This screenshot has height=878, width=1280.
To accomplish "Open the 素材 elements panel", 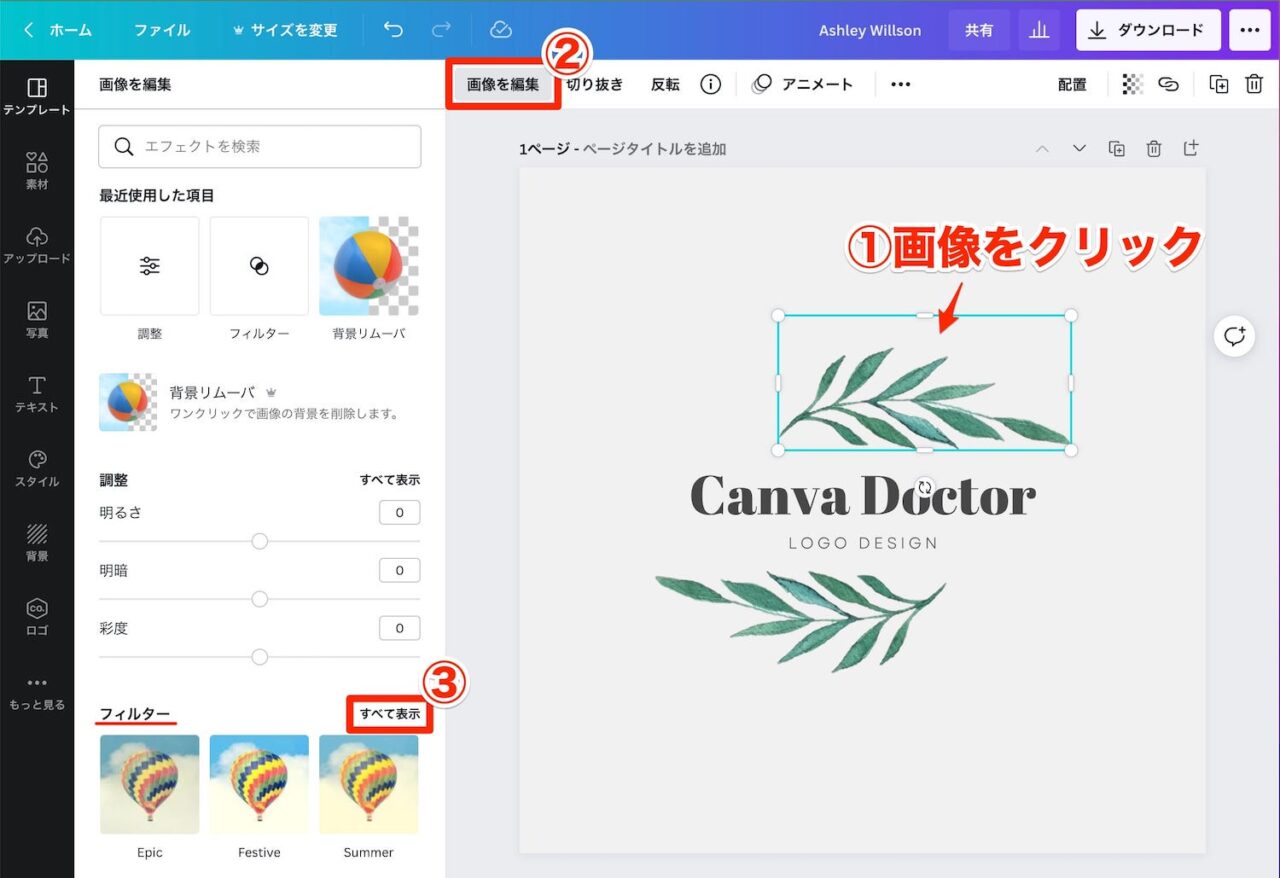I will [37, 171].
